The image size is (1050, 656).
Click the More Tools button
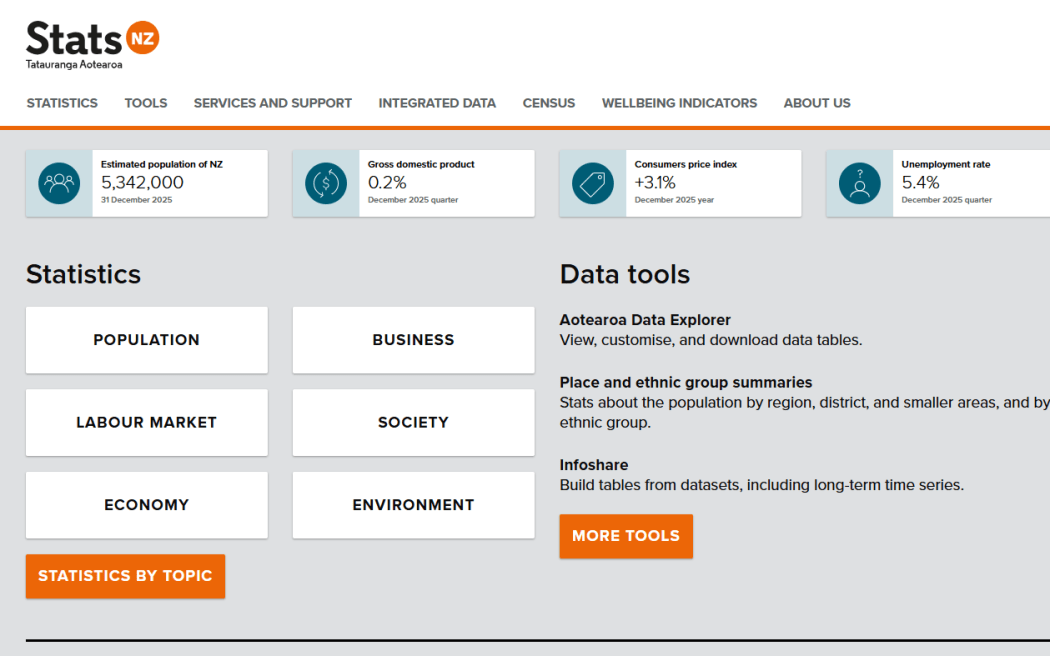click(x=626, y=536)
